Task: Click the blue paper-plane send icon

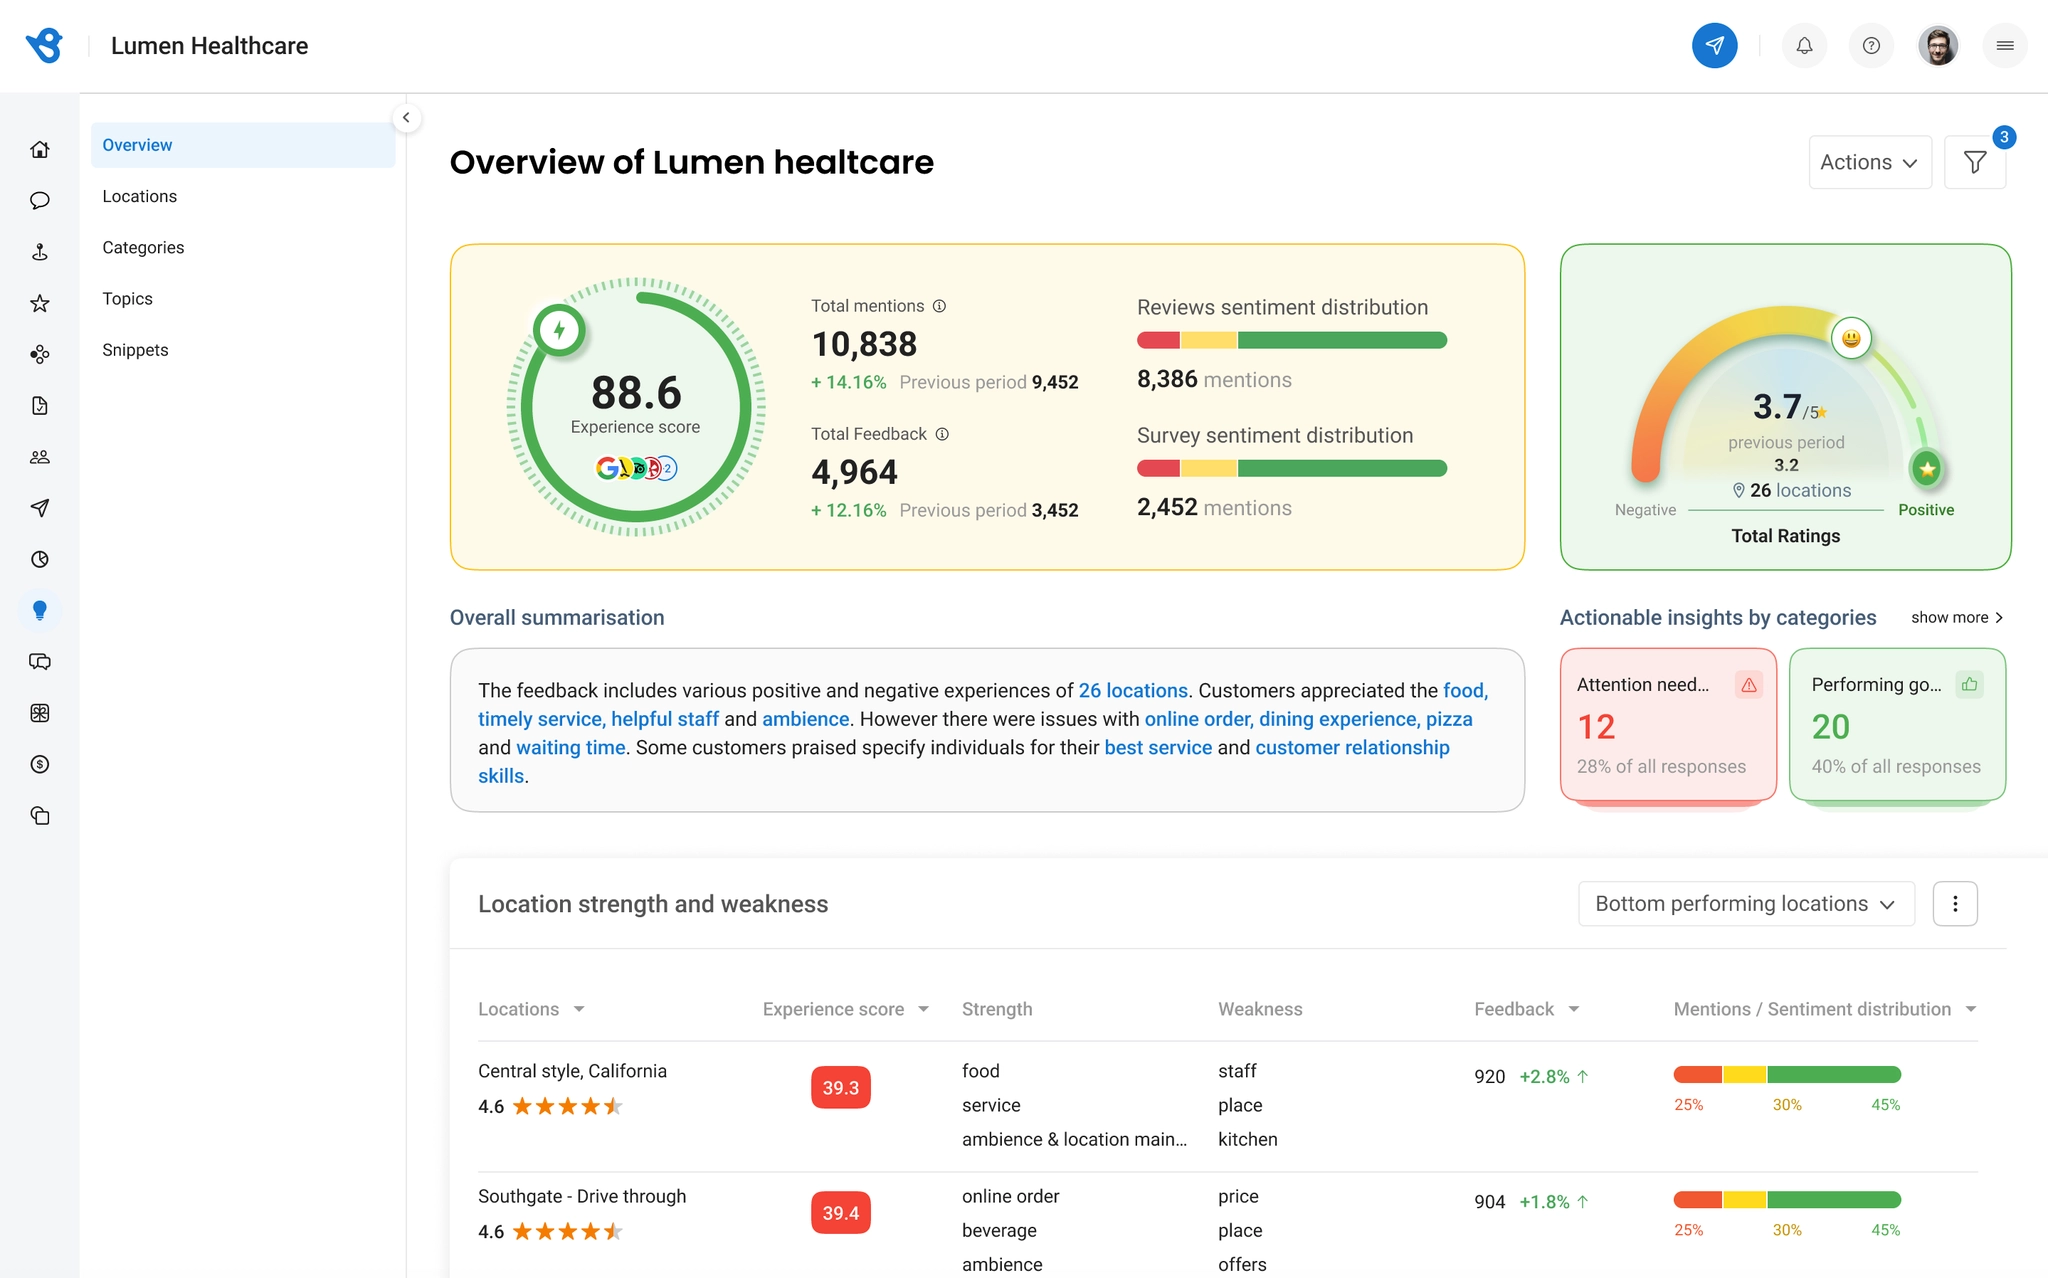Action: (x=1714, y=46)
